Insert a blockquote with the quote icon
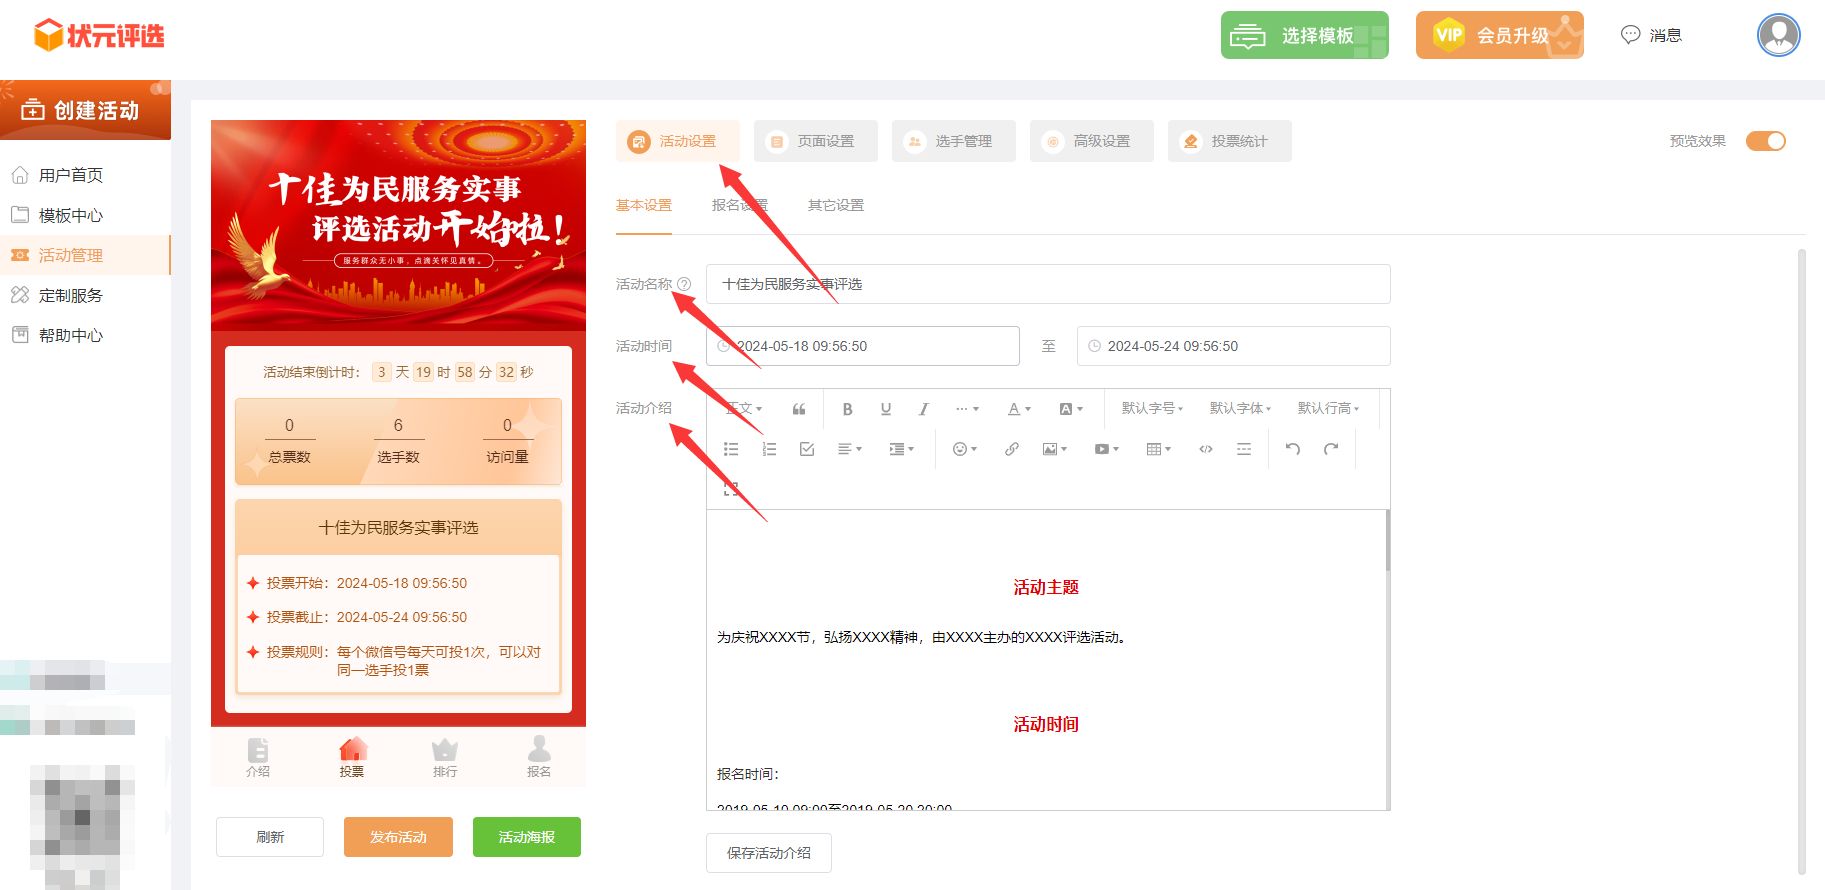The width and height of the screenshot is (1825, 890). 799,409
